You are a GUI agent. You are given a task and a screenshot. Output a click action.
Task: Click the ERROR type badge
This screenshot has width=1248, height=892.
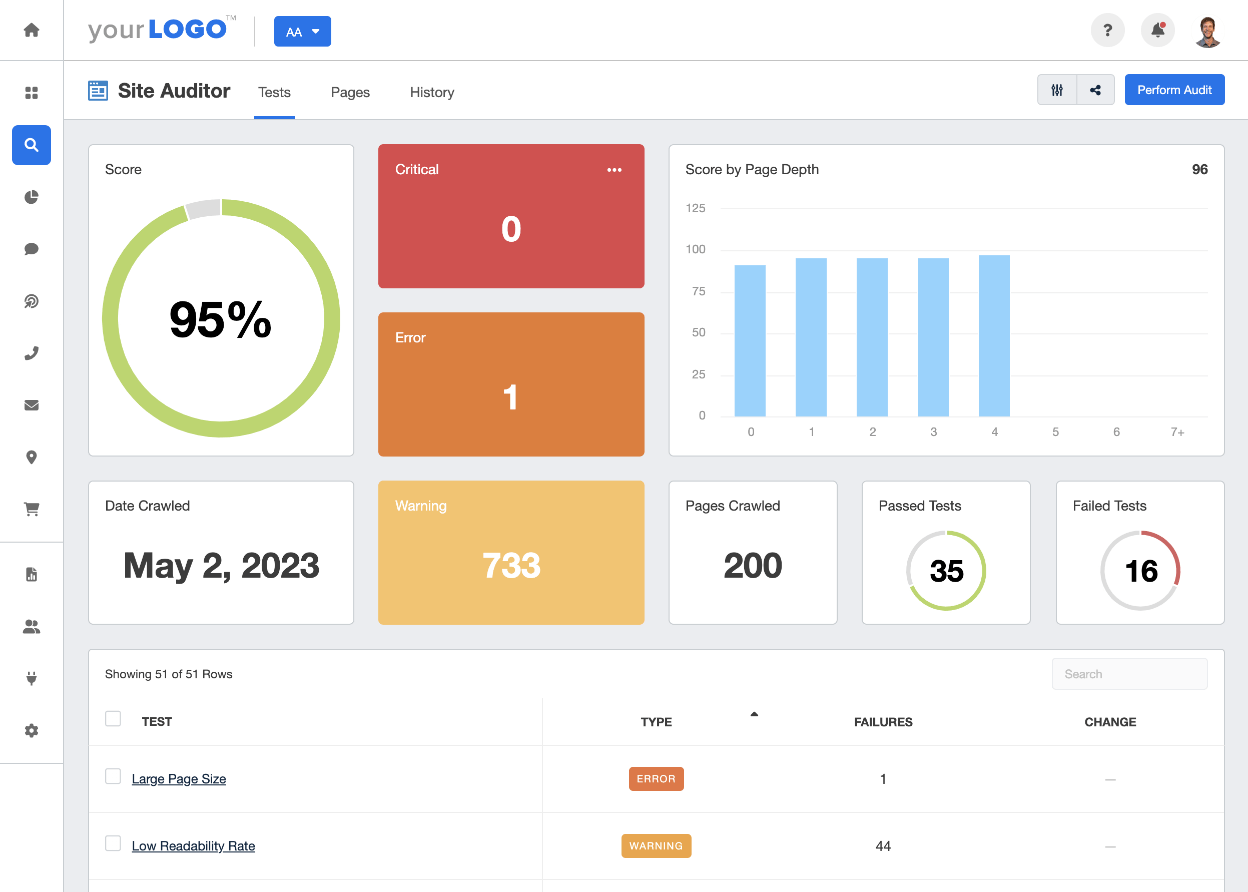click(656, 779)
